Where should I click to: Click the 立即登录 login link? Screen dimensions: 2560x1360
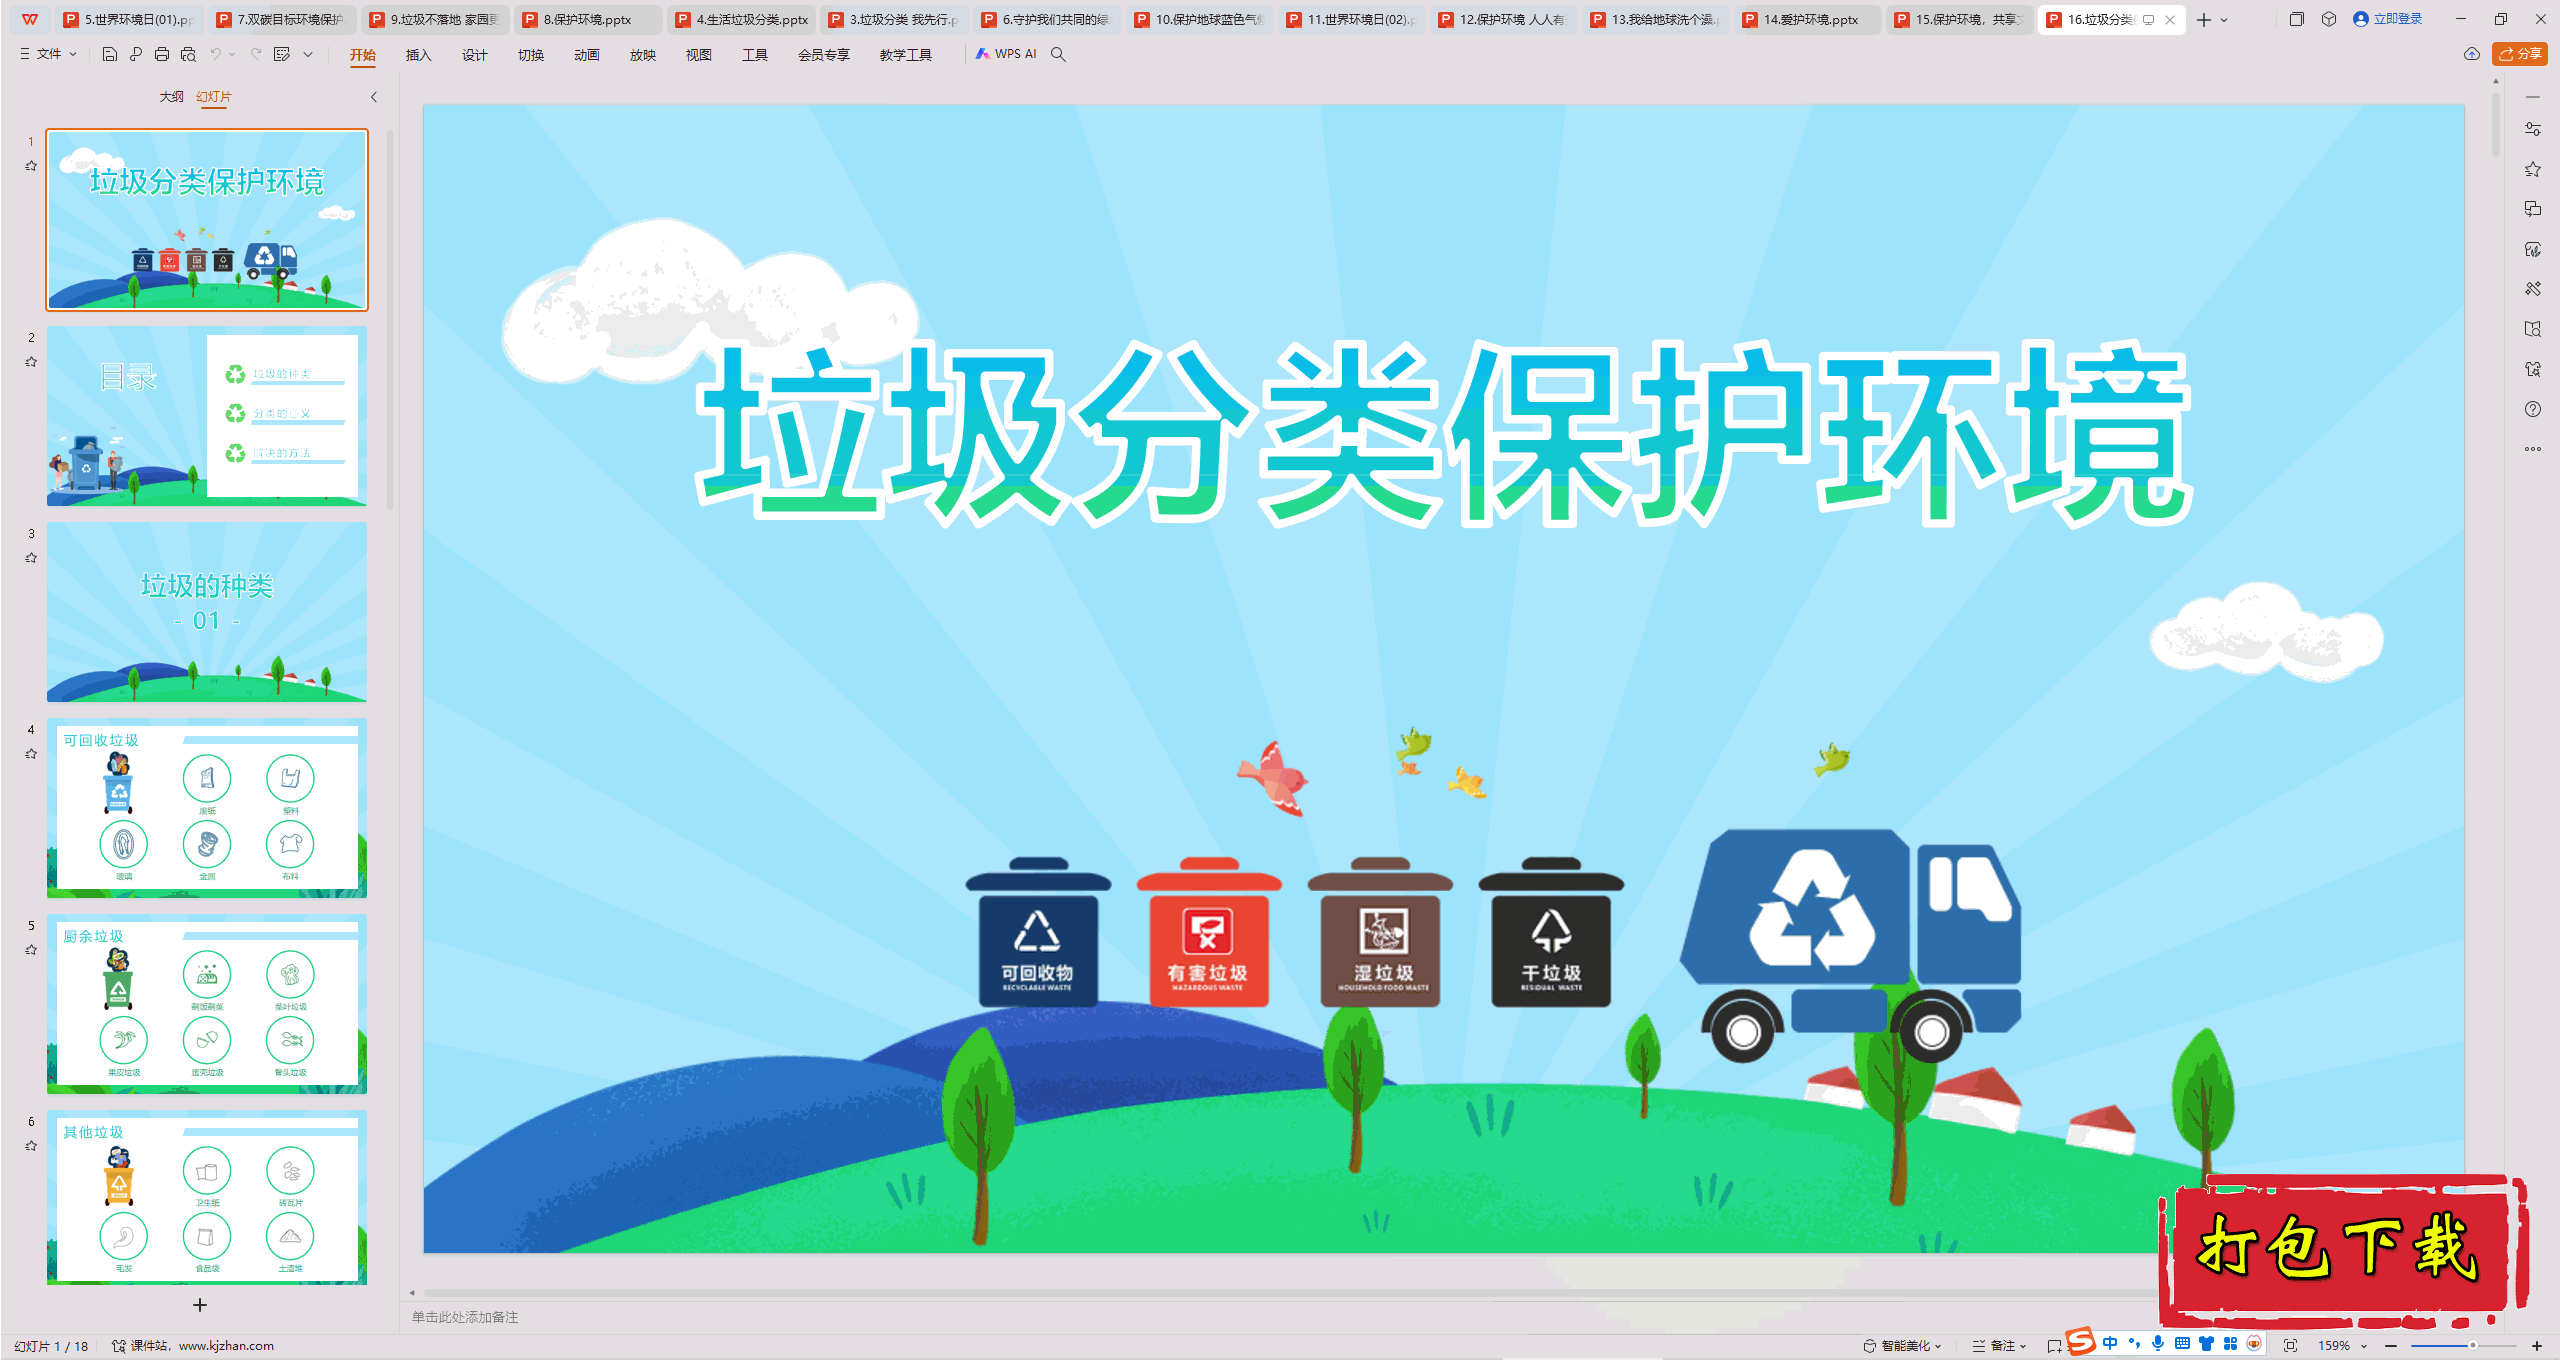pos(2389,19)
